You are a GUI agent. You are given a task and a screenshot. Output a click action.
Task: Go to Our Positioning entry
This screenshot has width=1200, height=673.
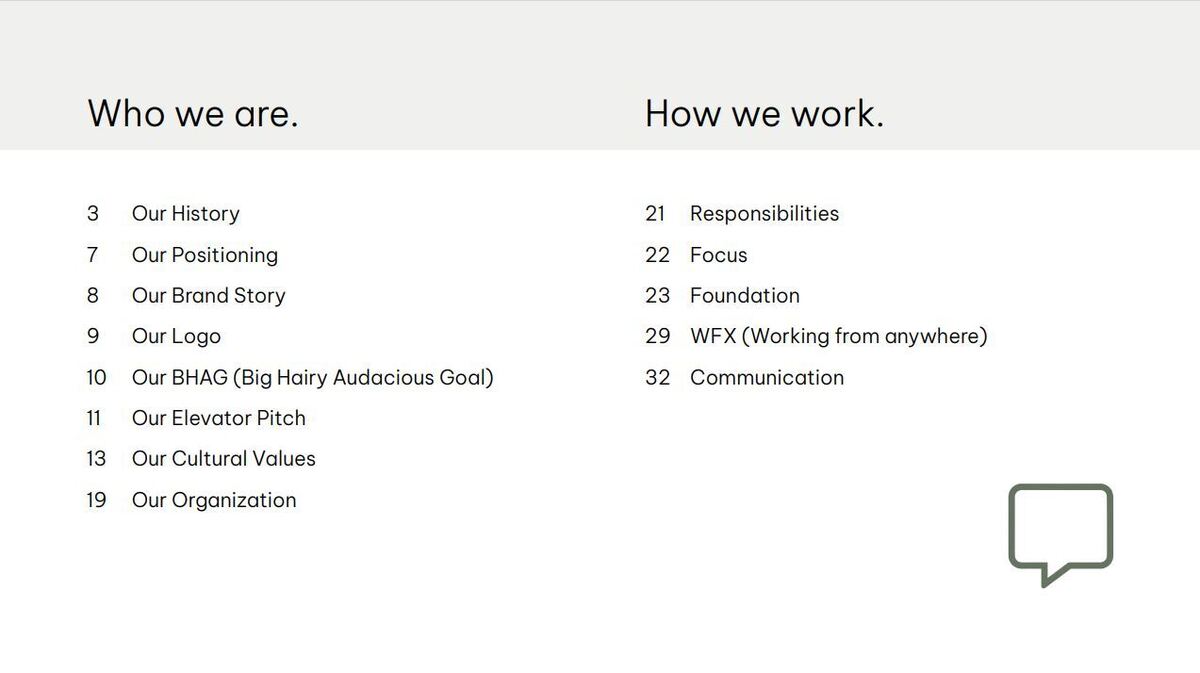205,255
